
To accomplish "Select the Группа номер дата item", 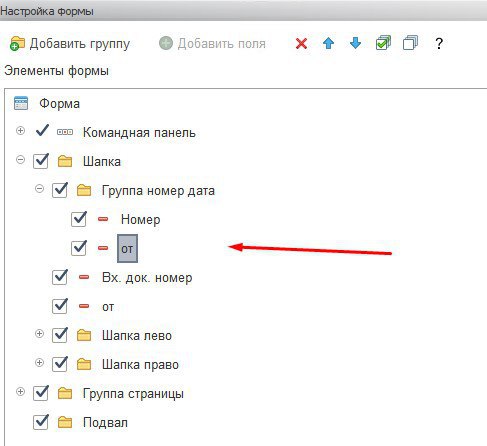I will coord(158,191).
